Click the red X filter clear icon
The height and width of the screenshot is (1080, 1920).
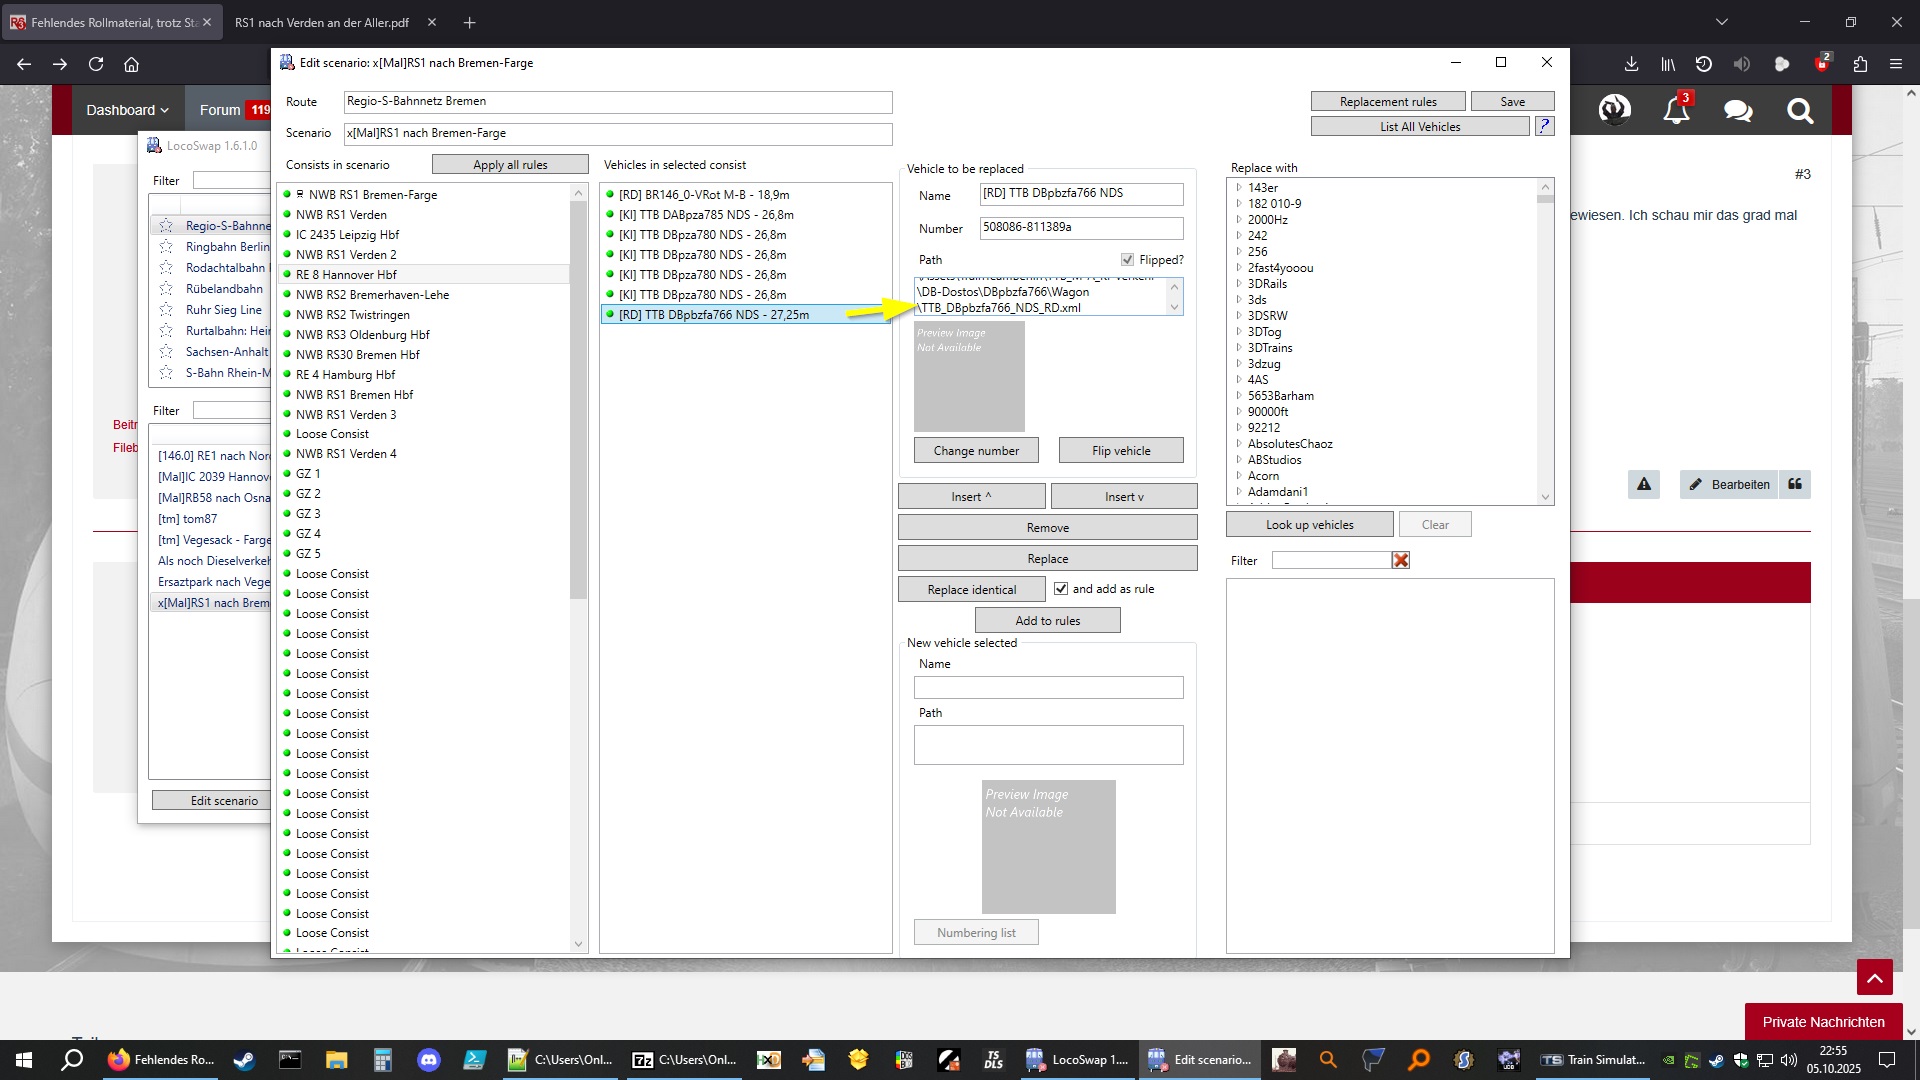(x=1401, y=561)
